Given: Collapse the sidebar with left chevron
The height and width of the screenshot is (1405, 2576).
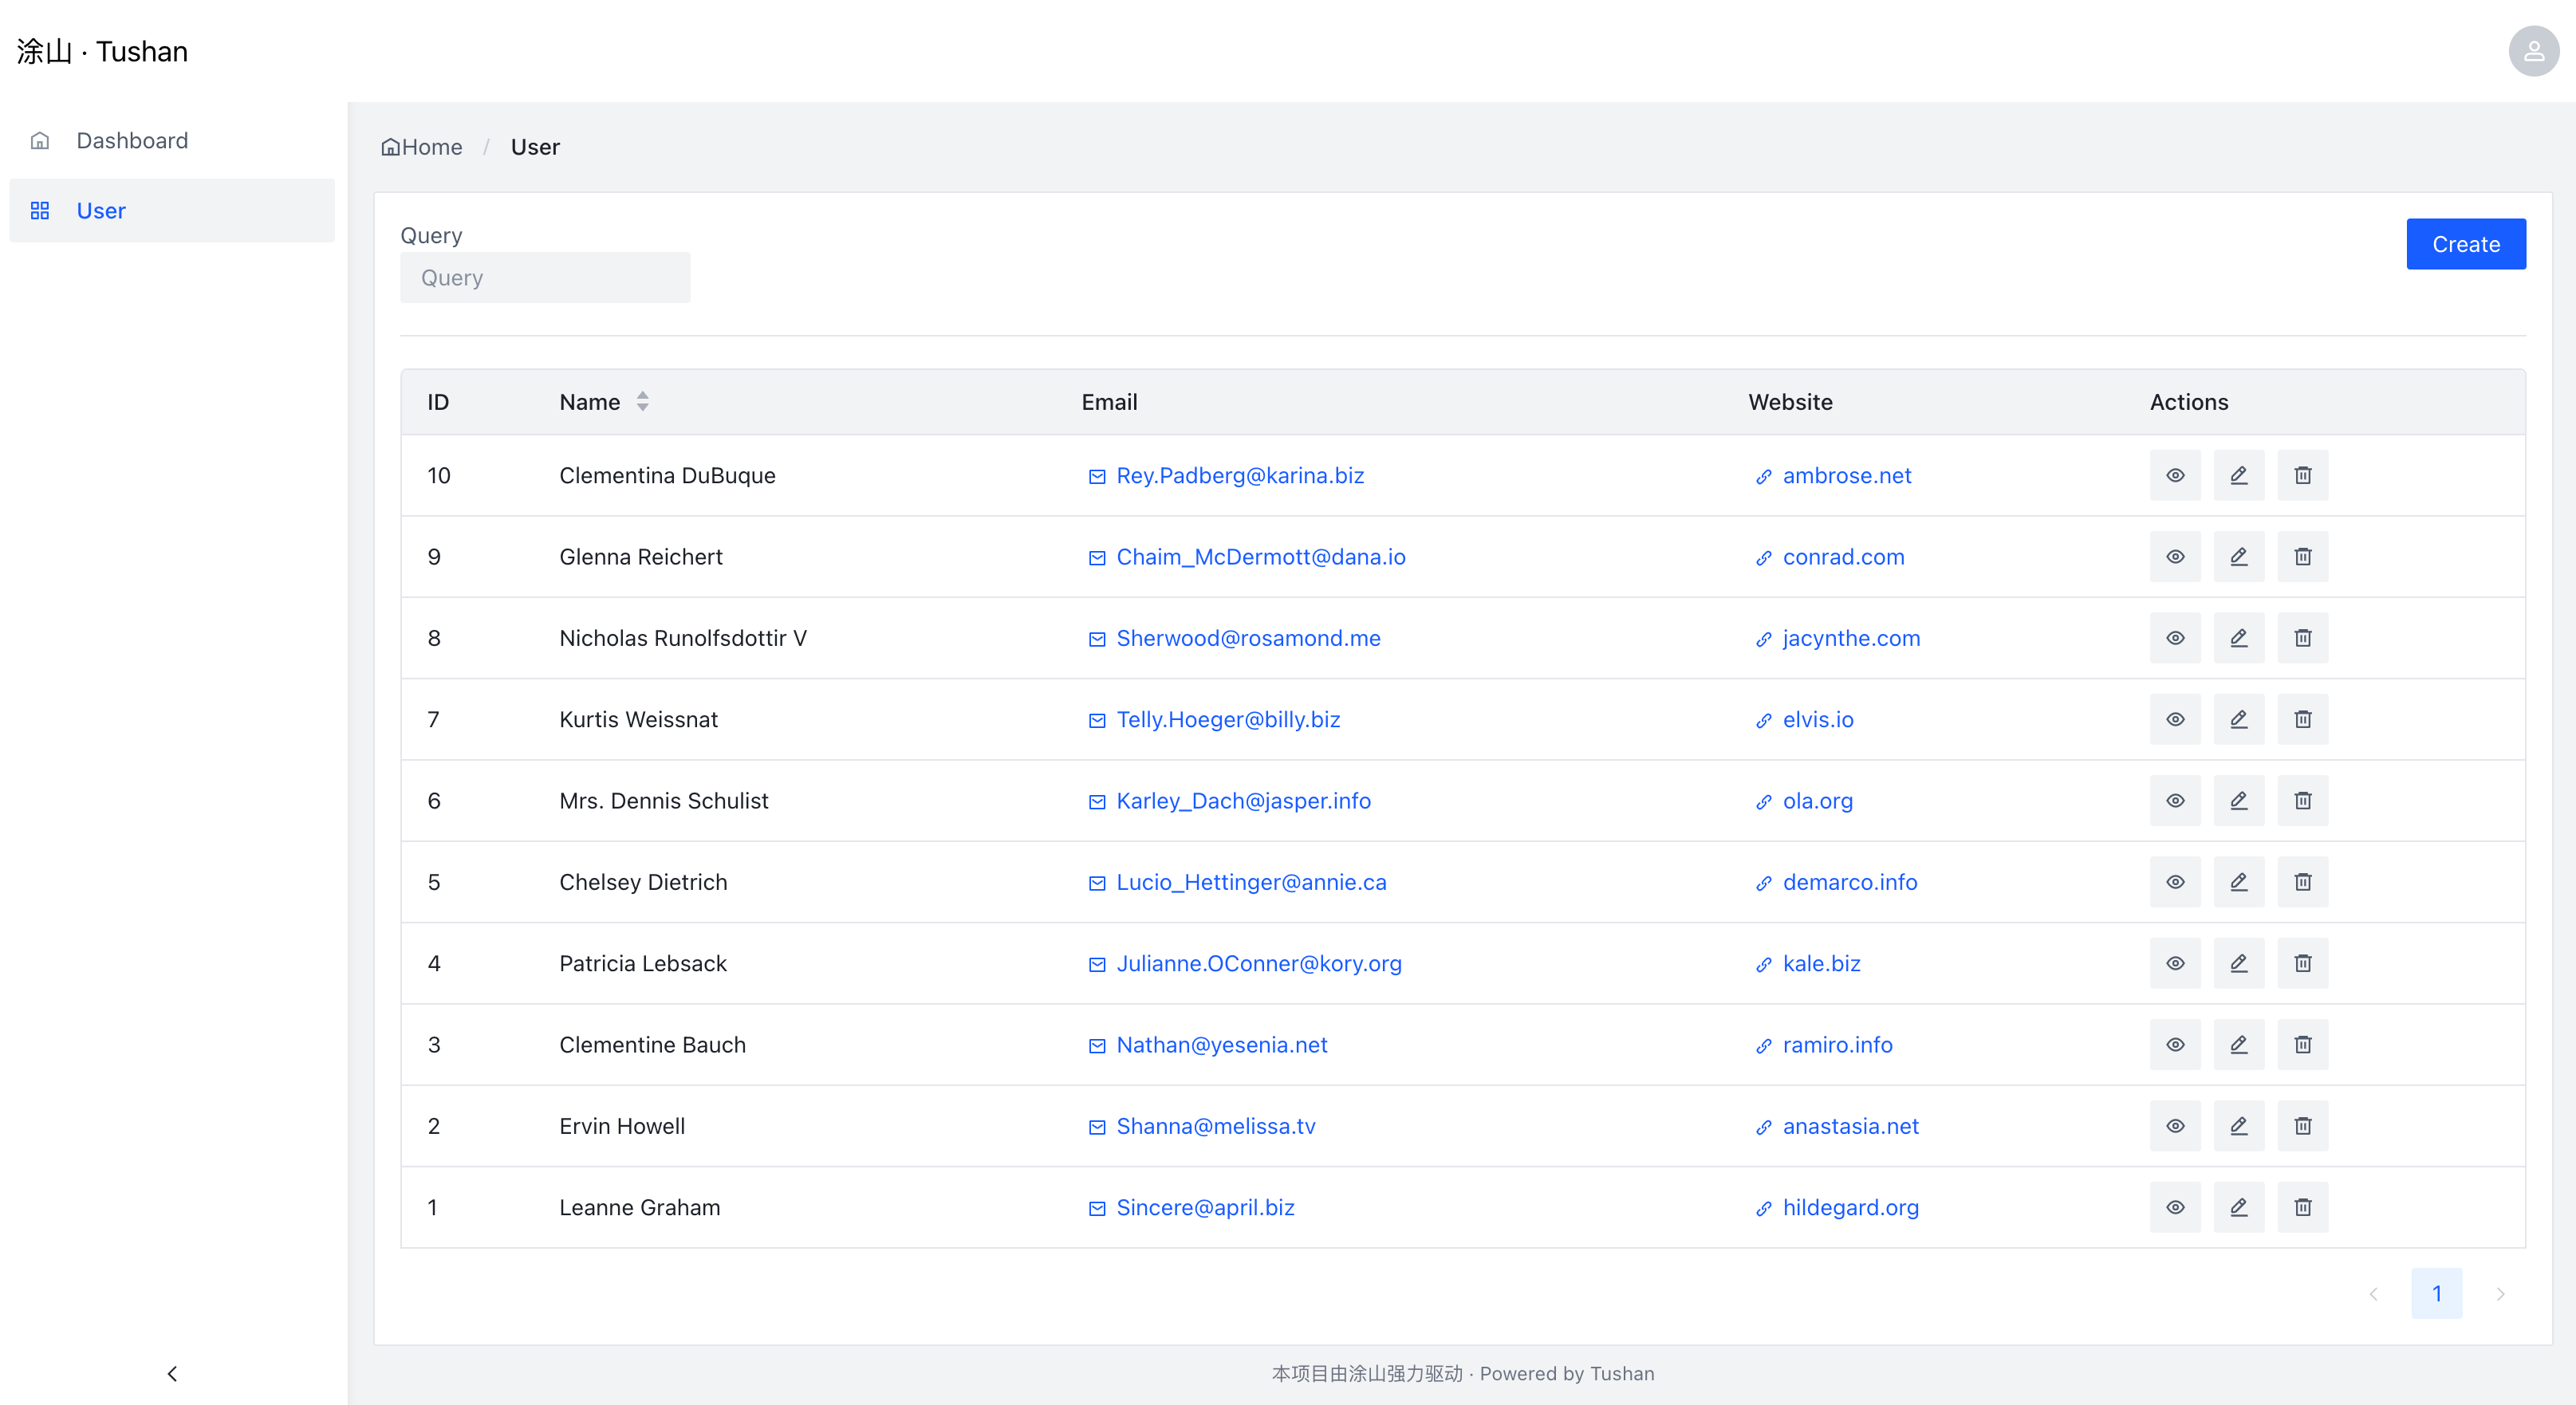Looking at the screenshot, I should click(172, 1373).
